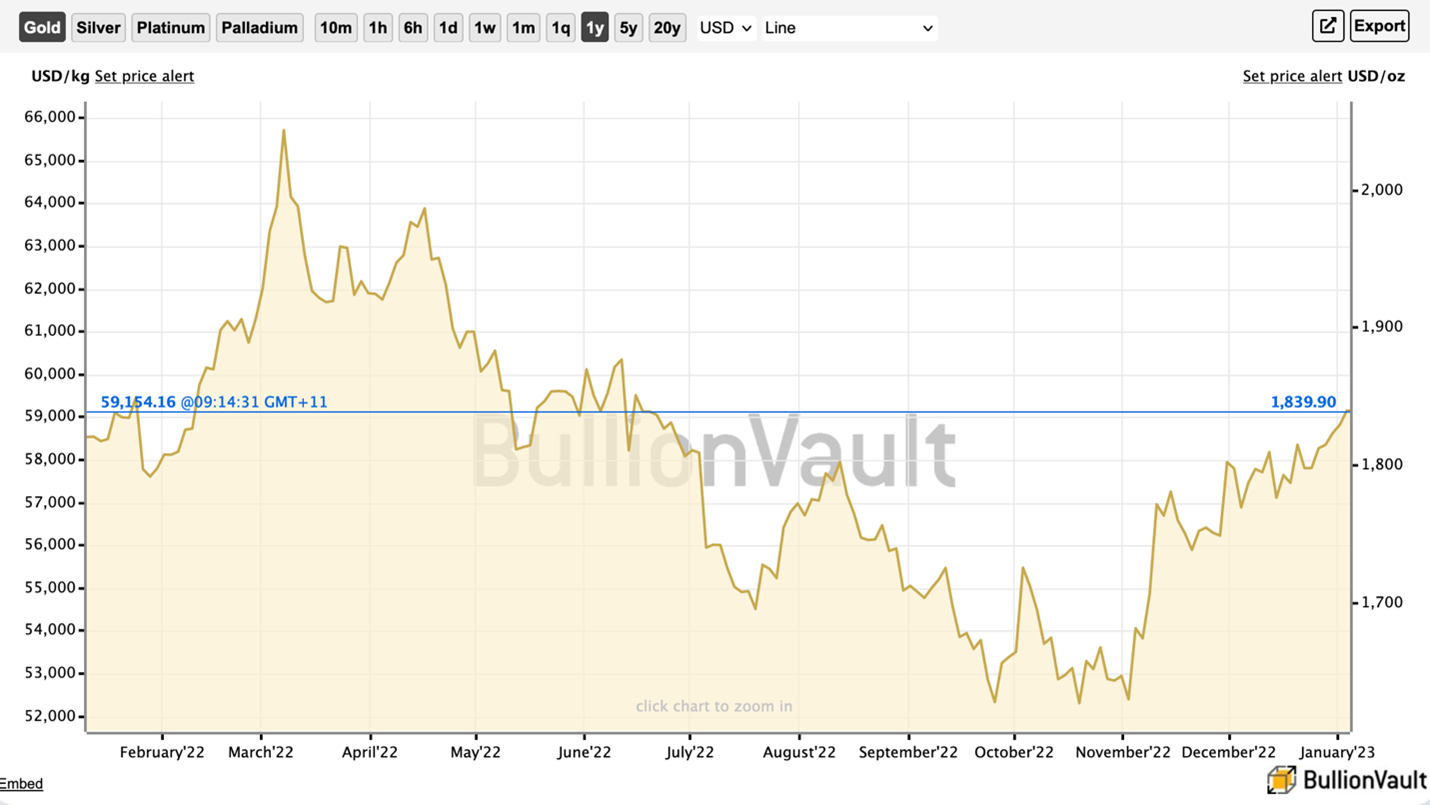Set time range to 1m
1430x805 pixels.
click(523, 27)
